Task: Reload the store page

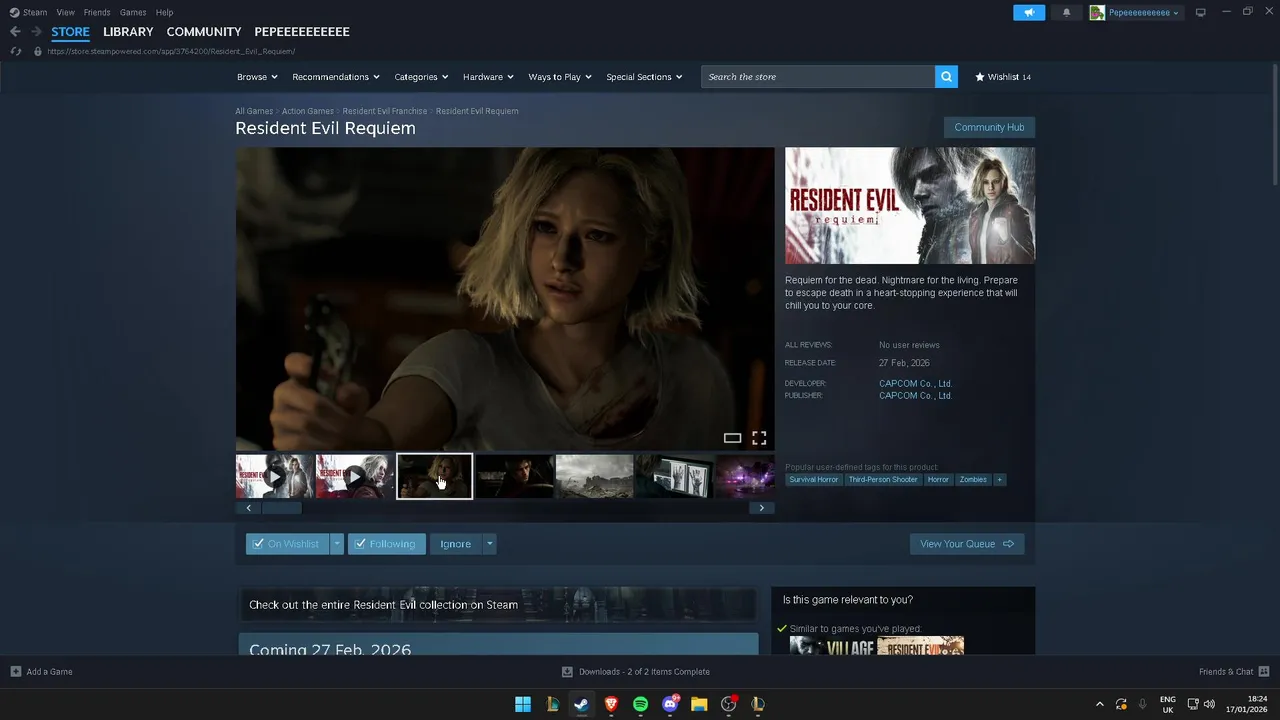Action: point(15,51)
